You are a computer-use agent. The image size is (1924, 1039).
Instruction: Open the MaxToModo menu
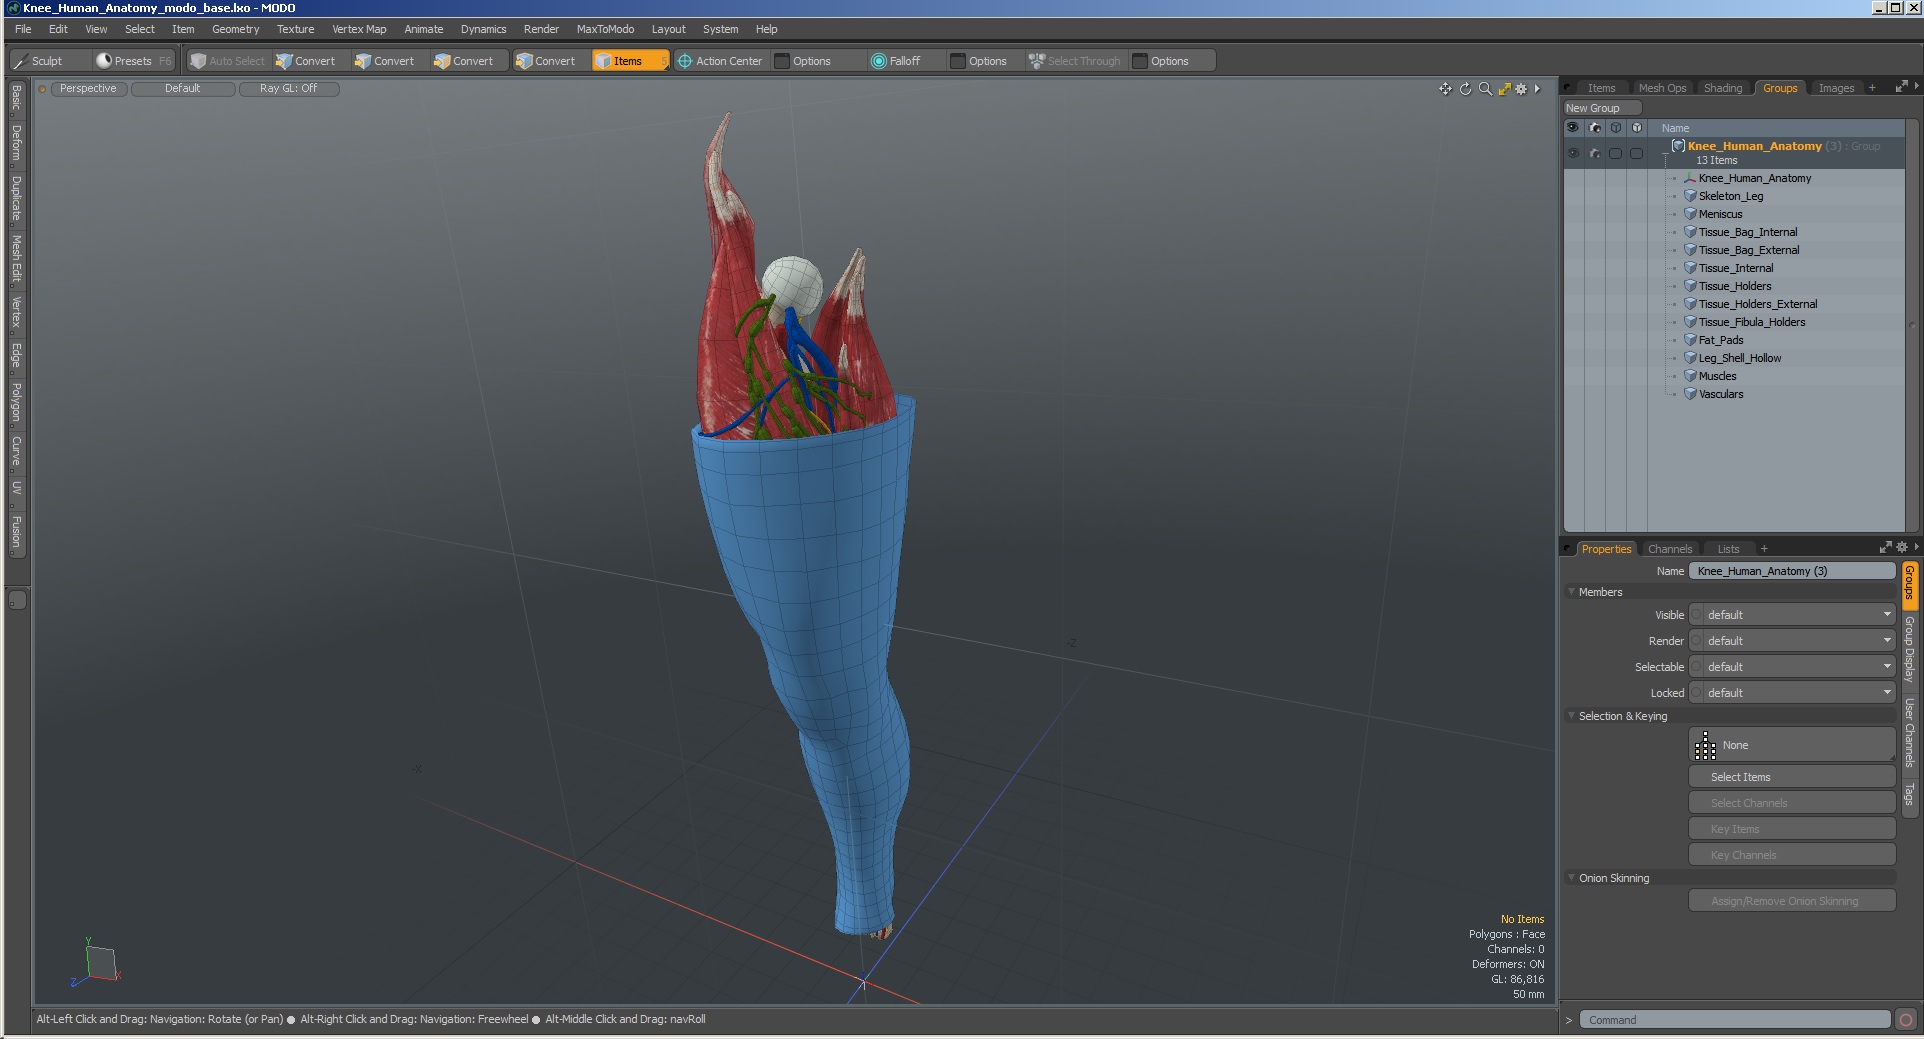click(605, 29)
